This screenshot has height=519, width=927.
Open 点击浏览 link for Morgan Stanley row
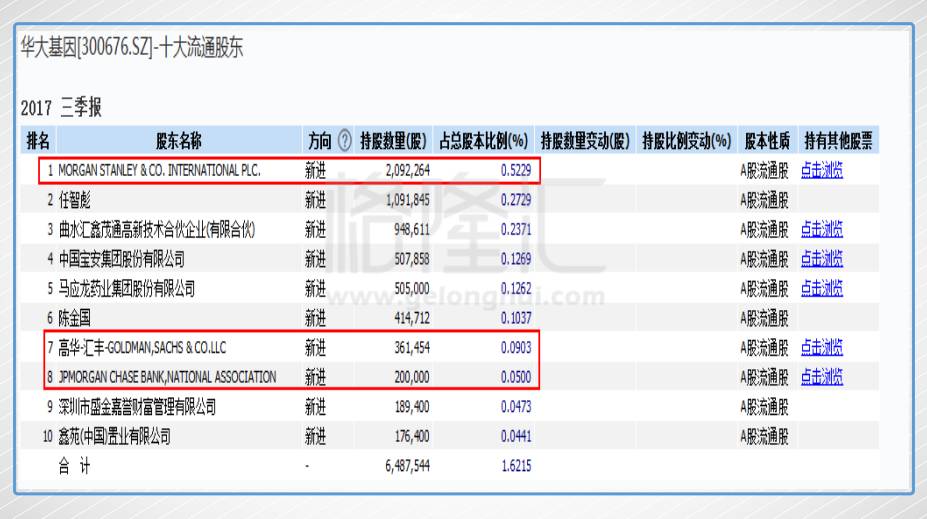[x=821, y=171]
